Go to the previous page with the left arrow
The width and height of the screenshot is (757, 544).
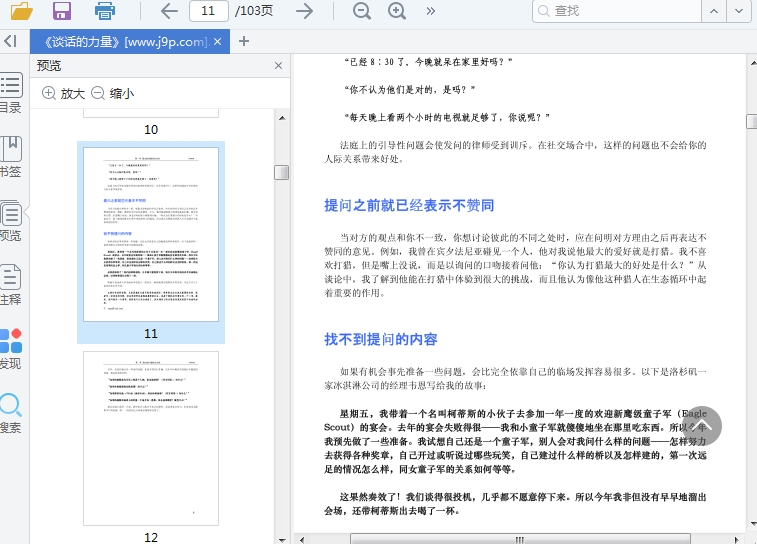tap(169, 11)
